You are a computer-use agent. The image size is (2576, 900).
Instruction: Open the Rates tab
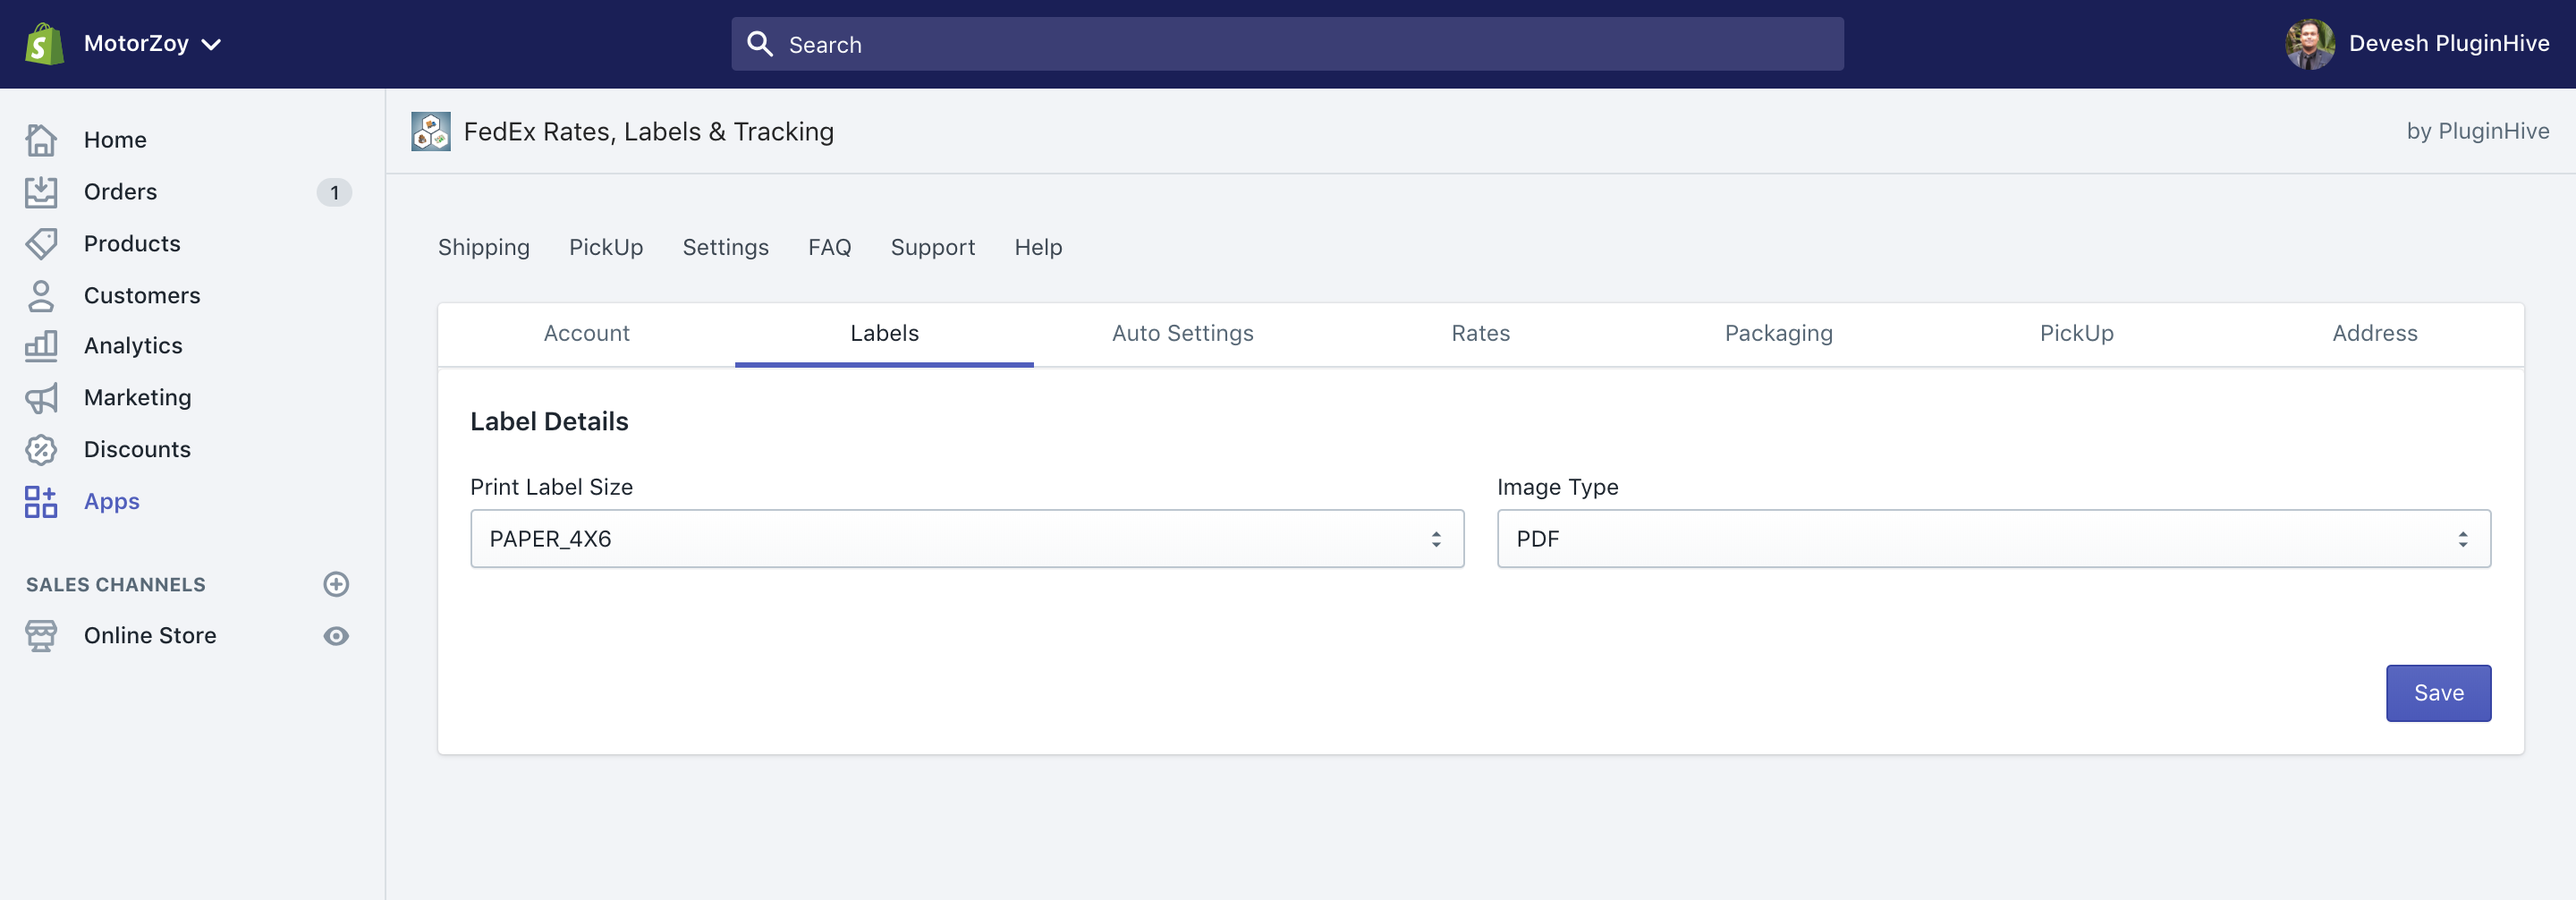1480,334
